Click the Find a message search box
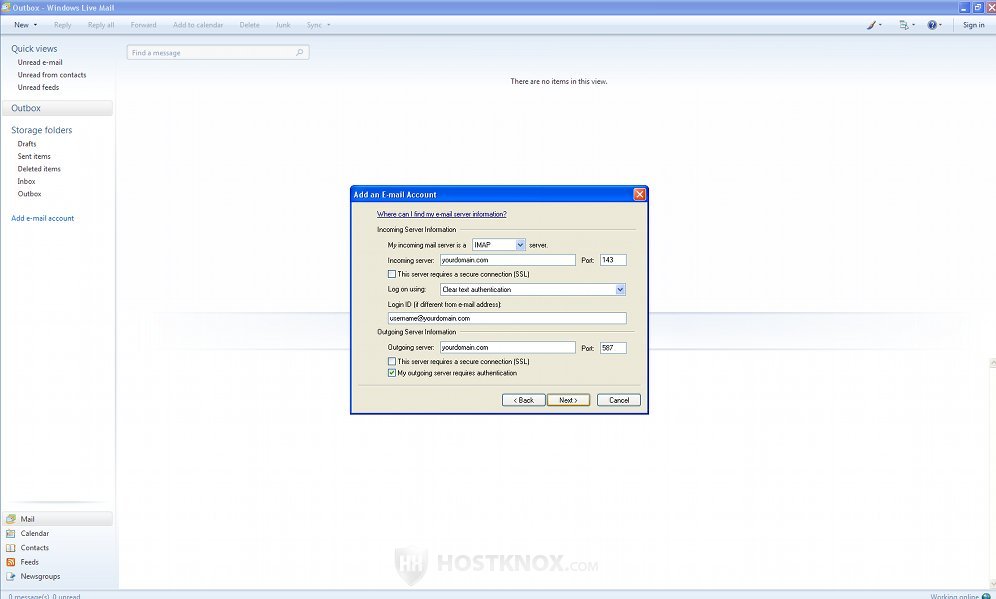This screenshot has height=599, width=996. click(x=218, y=52)
